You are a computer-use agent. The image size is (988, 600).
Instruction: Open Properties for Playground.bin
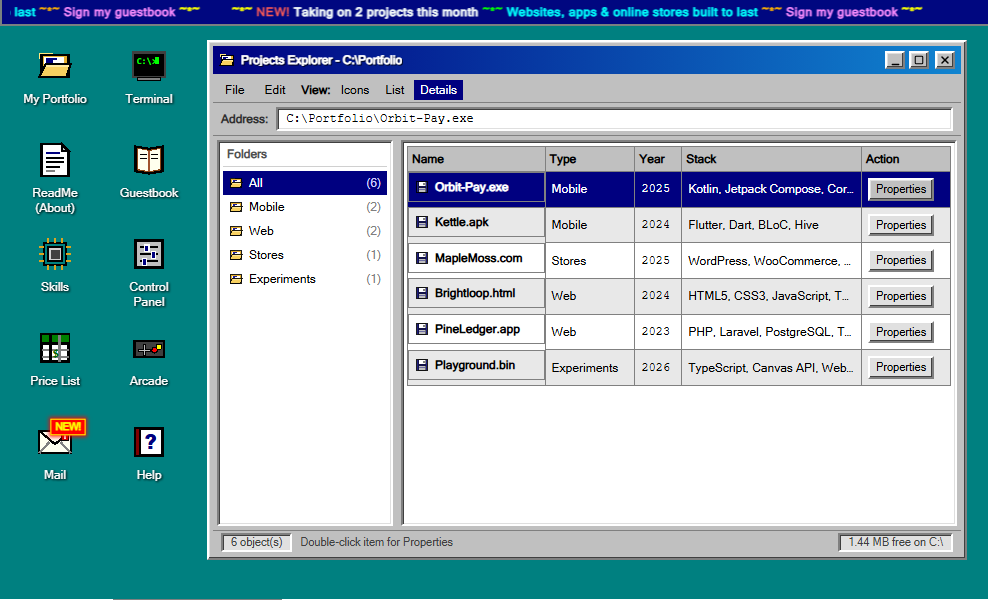[900, 367]
